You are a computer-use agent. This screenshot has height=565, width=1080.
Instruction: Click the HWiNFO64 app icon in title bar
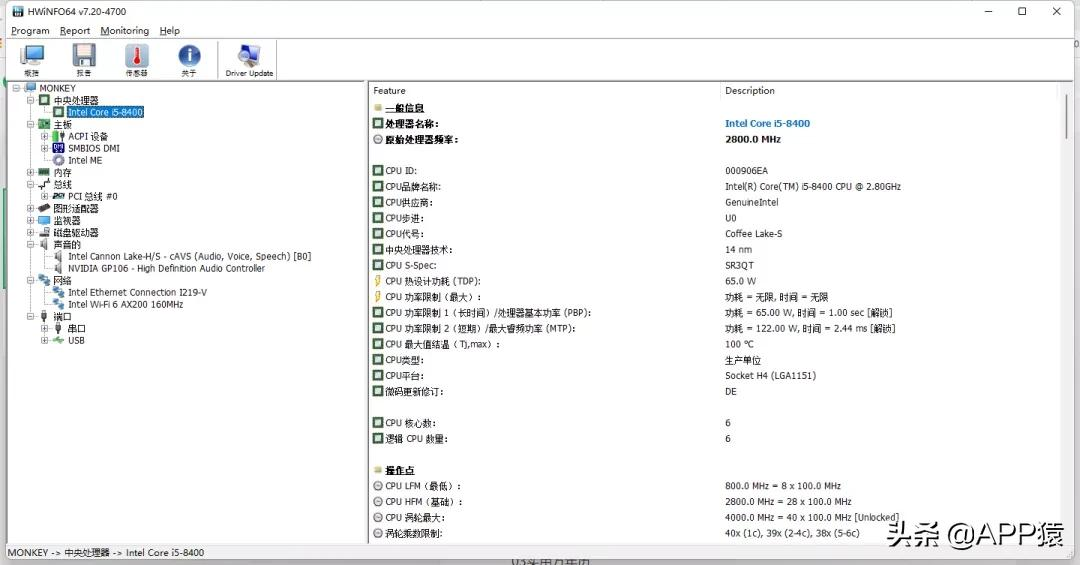[18, 12]
